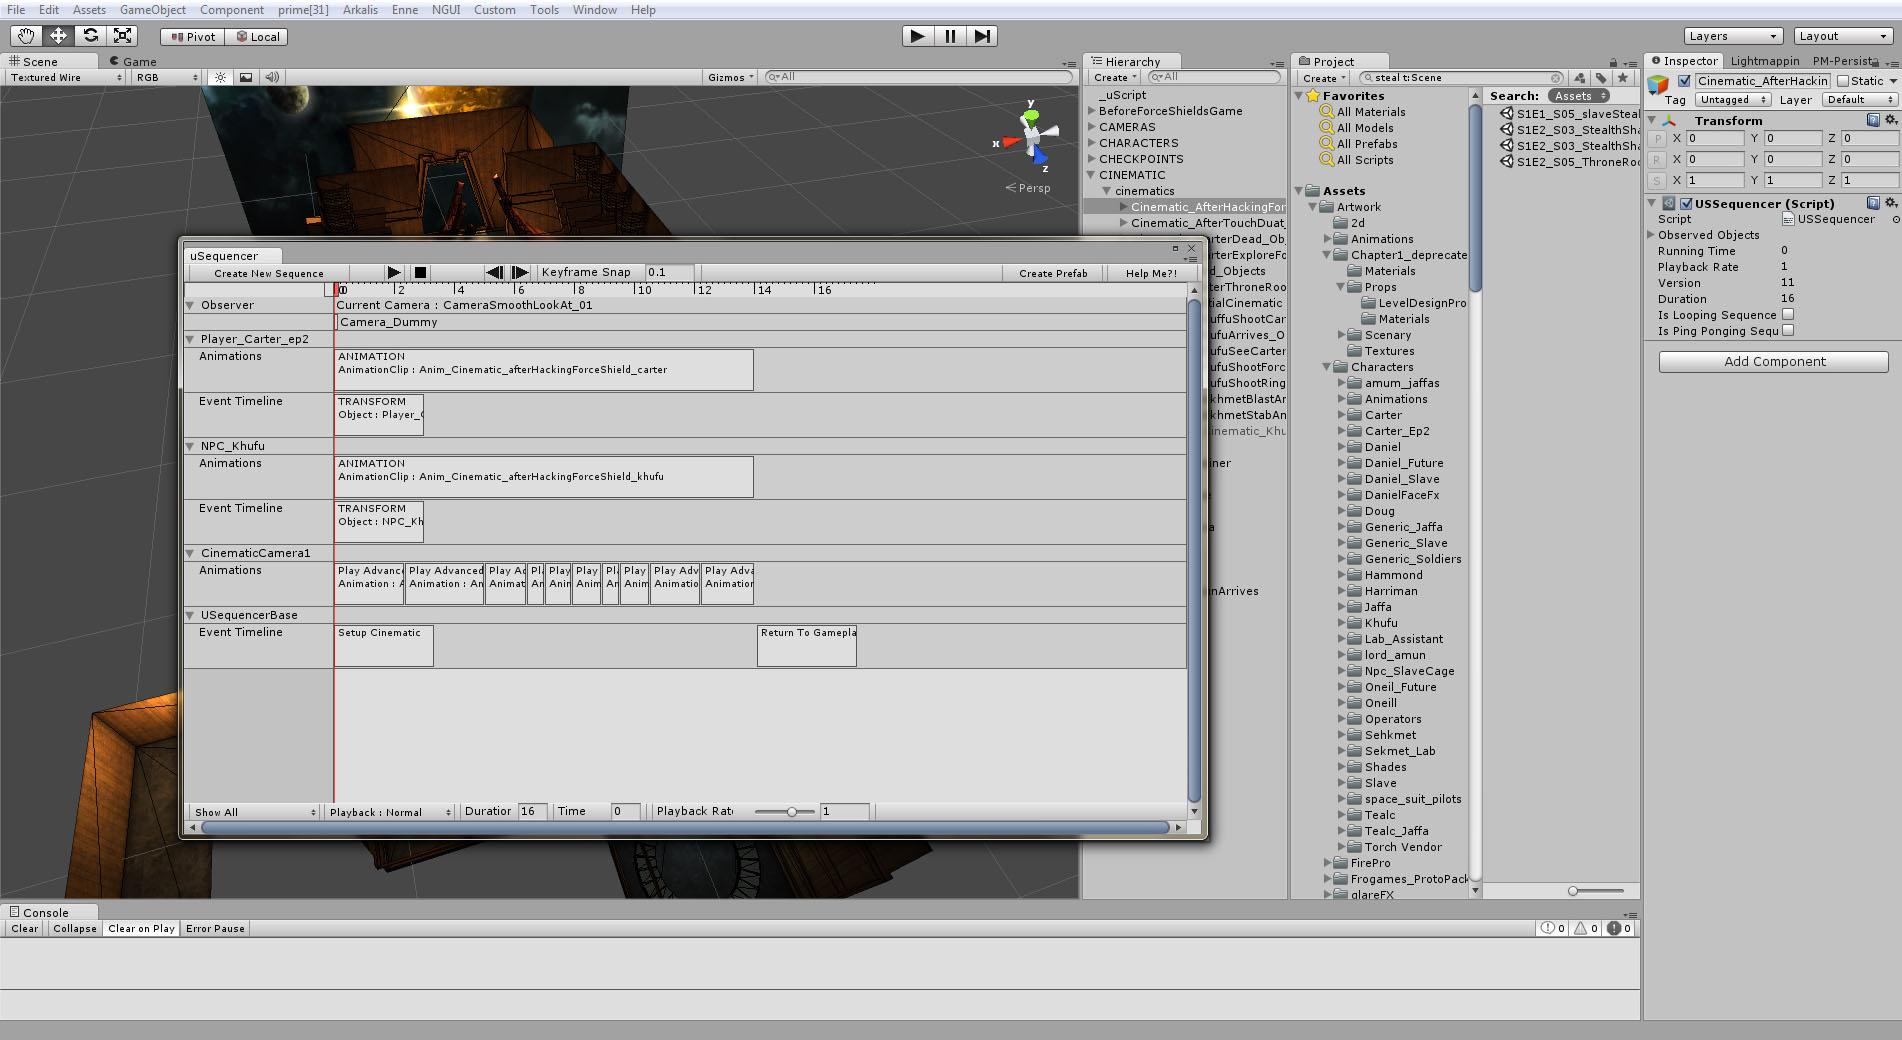This screenshot has width=1902, height=1040.
Task: Select the Scale tool
Action: click(x=122, y=36)
